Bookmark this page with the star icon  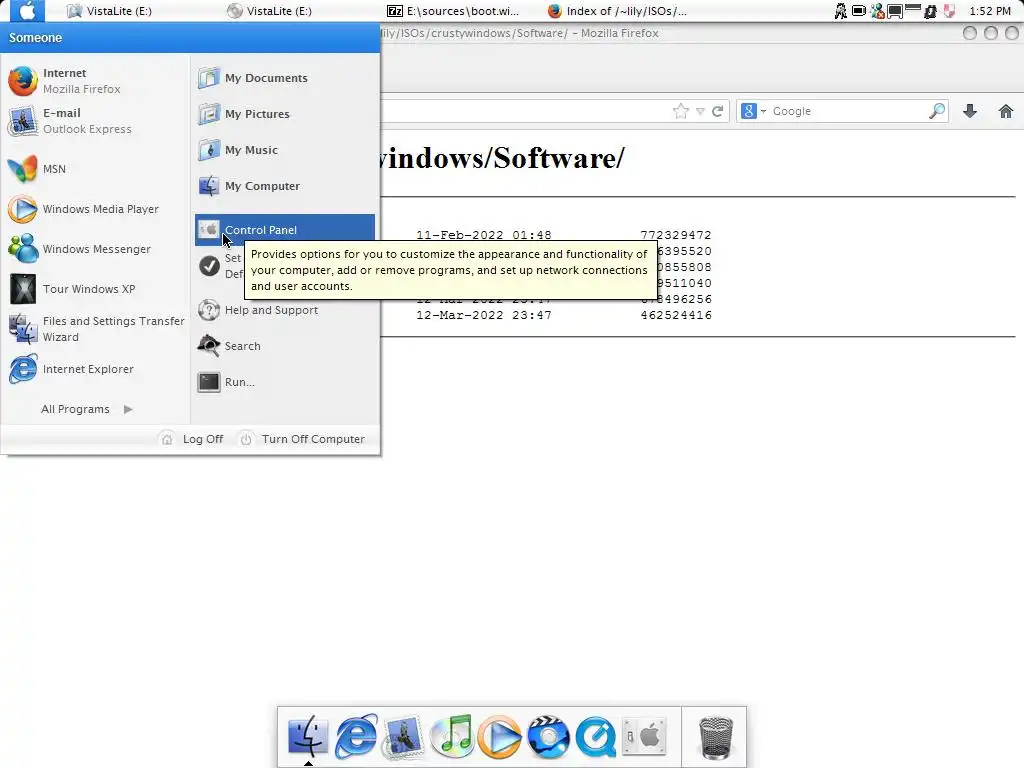680,111
